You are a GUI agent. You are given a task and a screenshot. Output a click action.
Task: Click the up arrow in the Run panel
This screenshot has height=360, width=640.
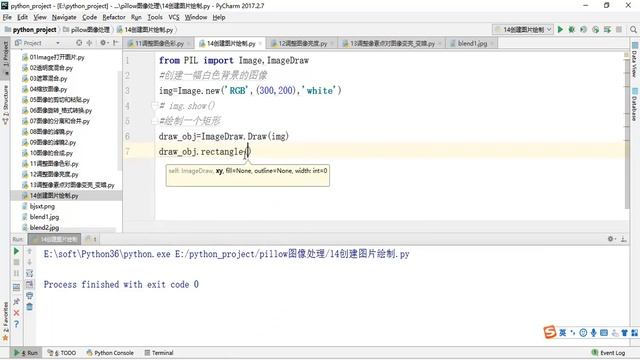29,251
